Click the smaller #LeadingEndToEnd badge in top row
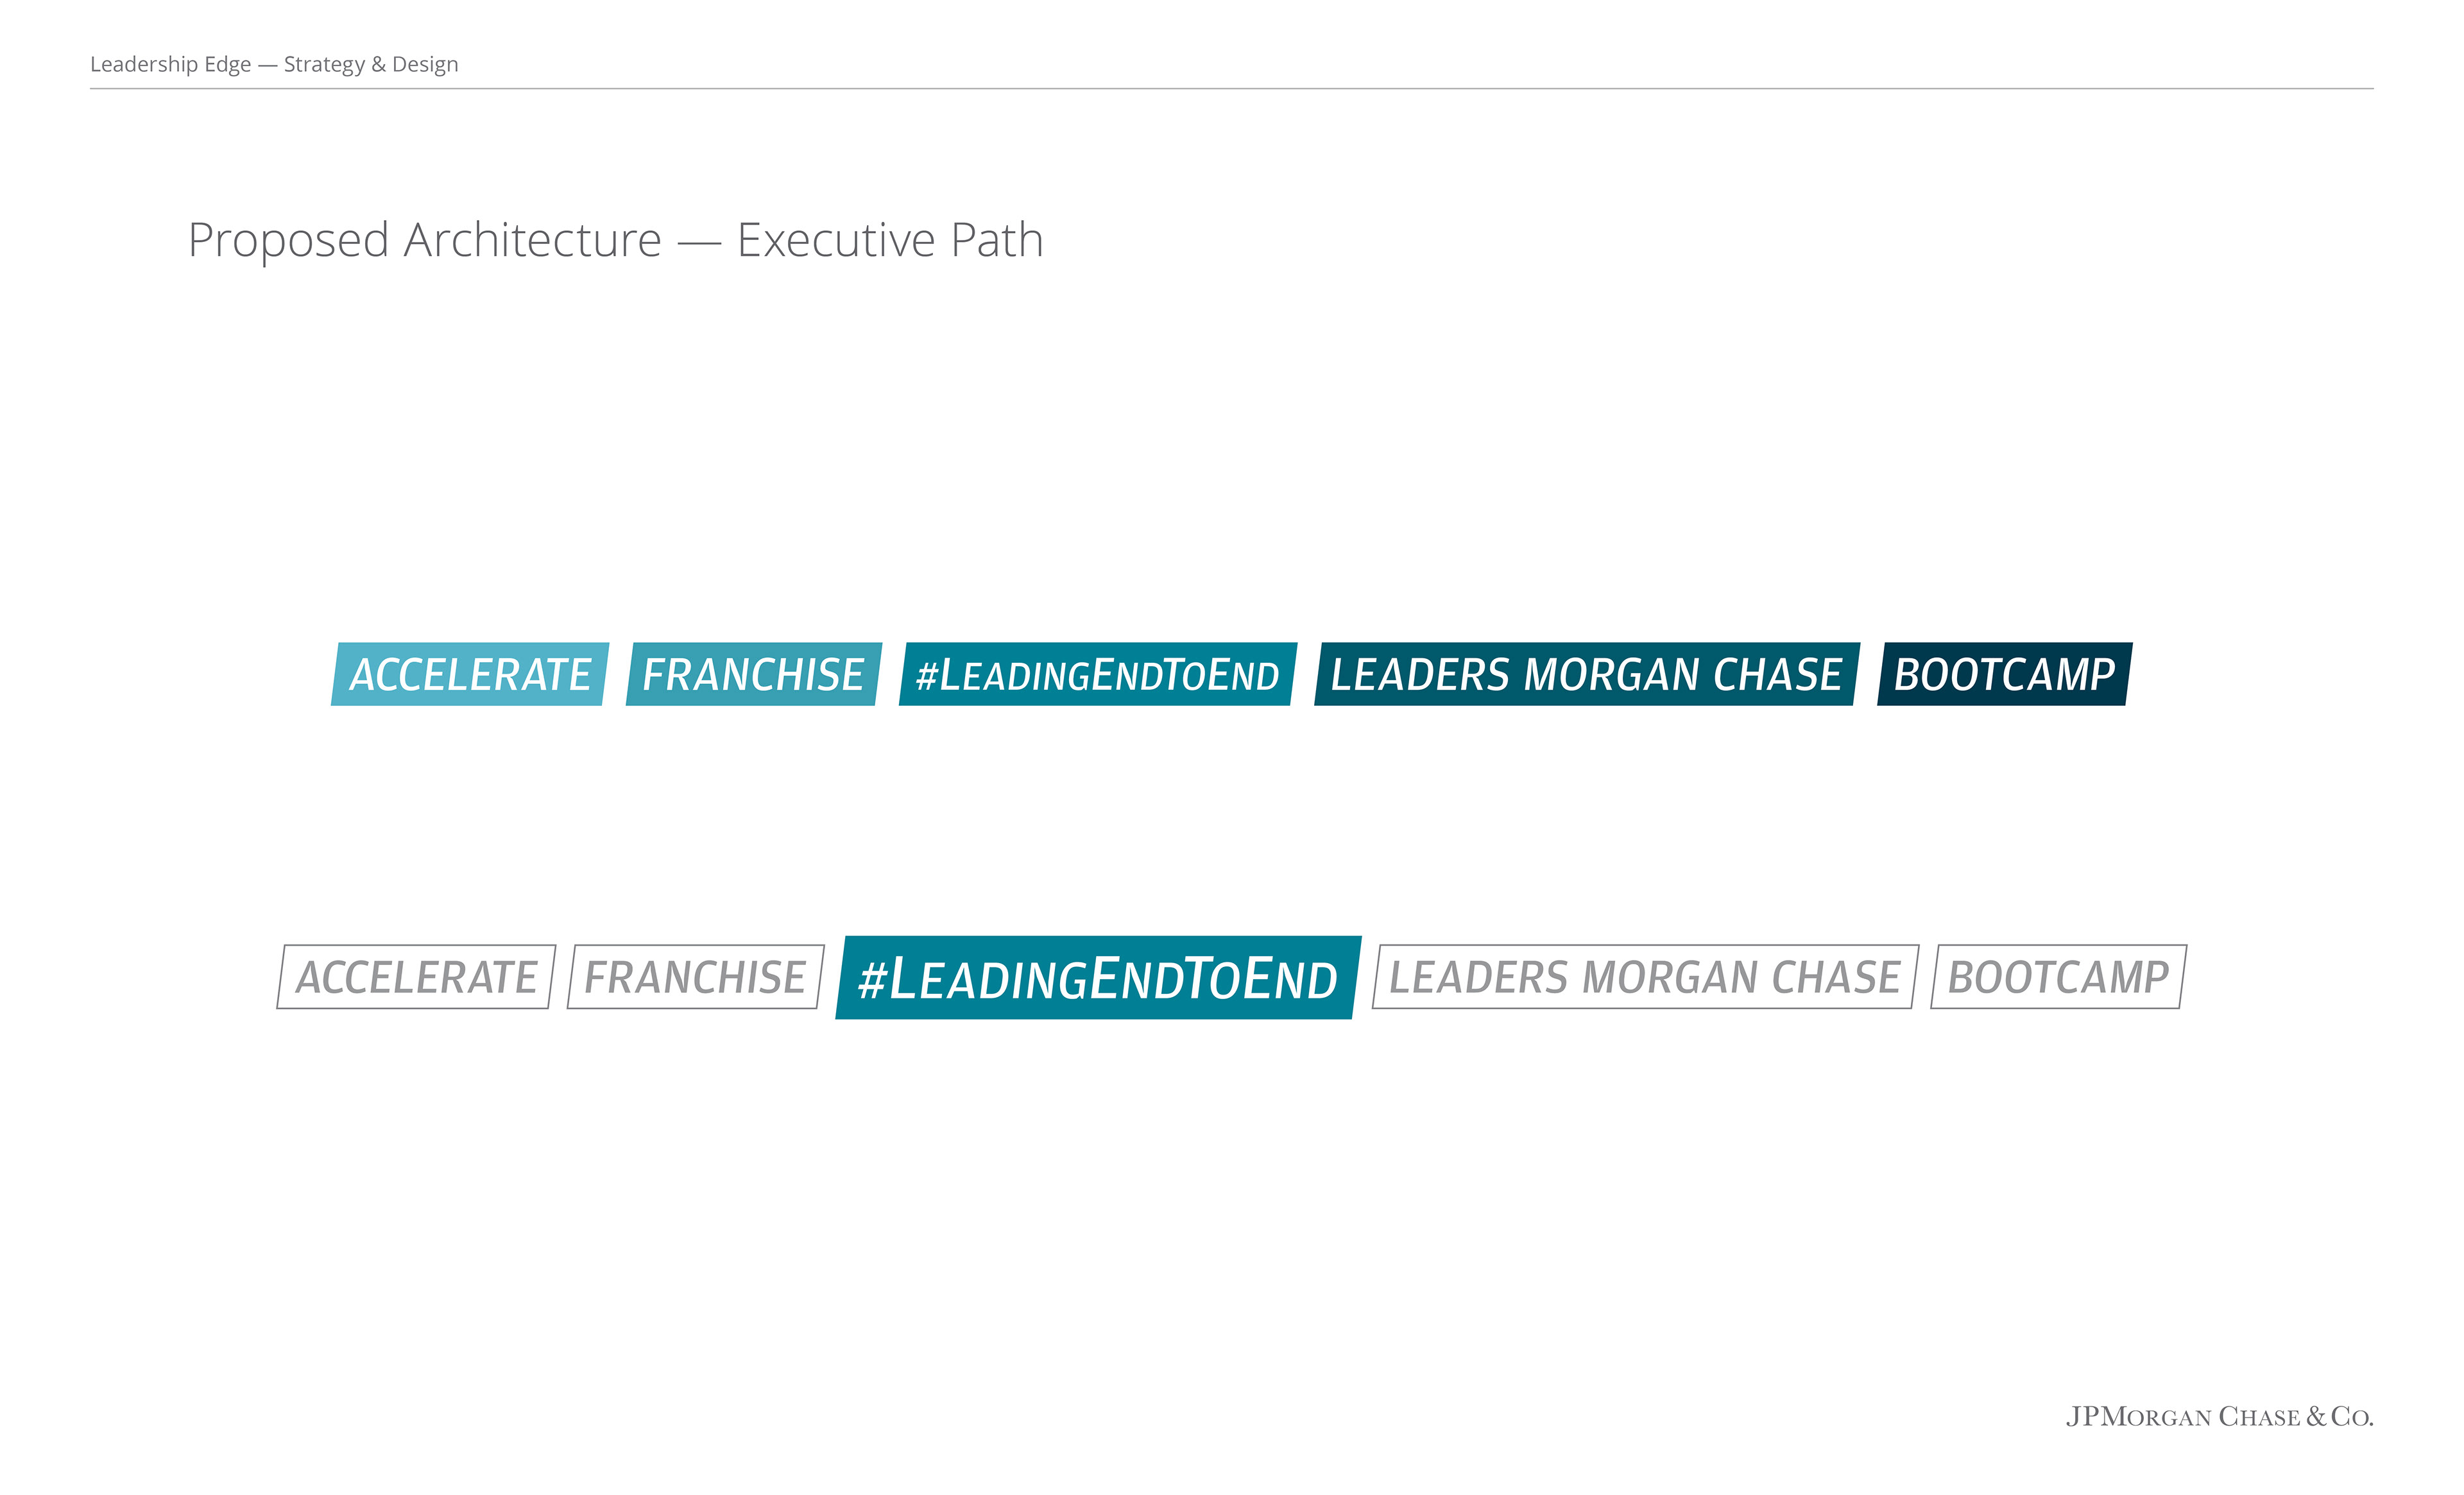This screenshot has height=1495, width=2464. point(1098,674)
